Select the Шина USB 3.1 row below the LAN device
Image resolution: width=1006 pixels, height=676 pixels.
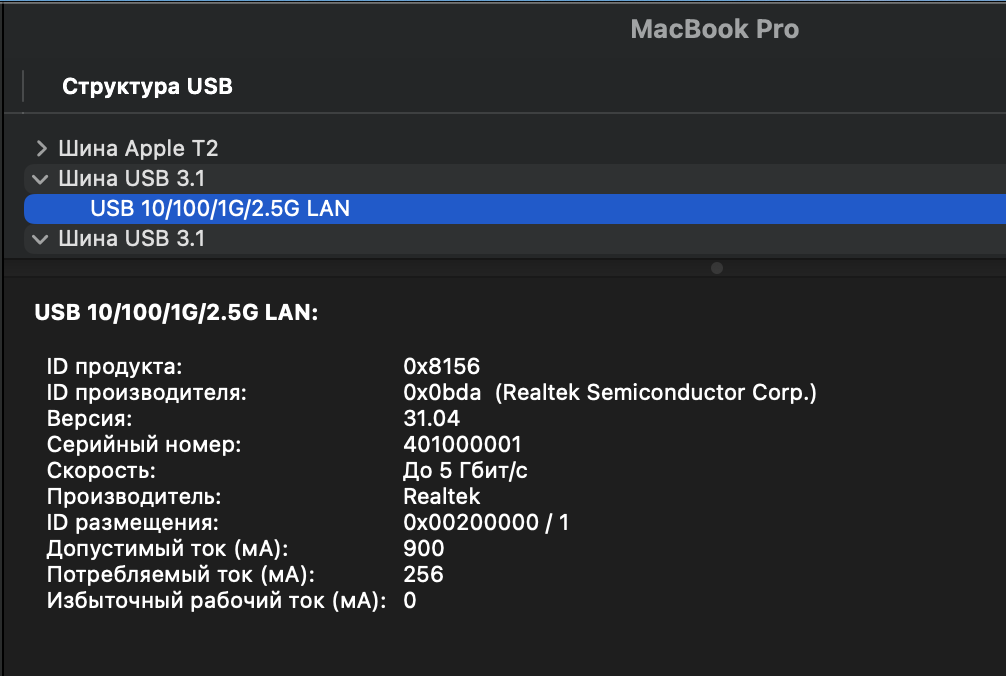point(132,239)
